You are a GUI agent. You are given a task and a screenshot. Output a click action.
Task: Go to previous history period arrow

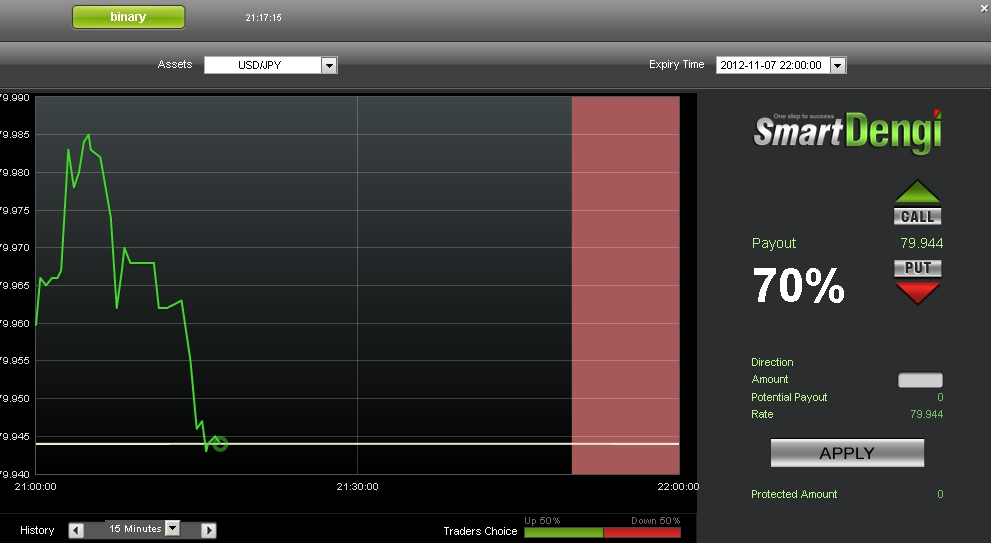pyautogui.click(x=76, y=530)
